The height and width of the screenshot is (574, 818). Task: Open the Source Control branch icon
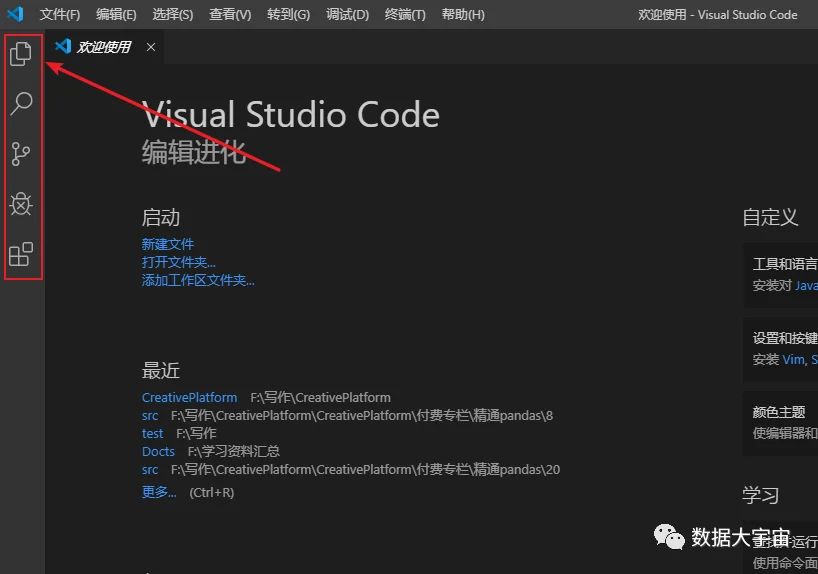point(21,154)
